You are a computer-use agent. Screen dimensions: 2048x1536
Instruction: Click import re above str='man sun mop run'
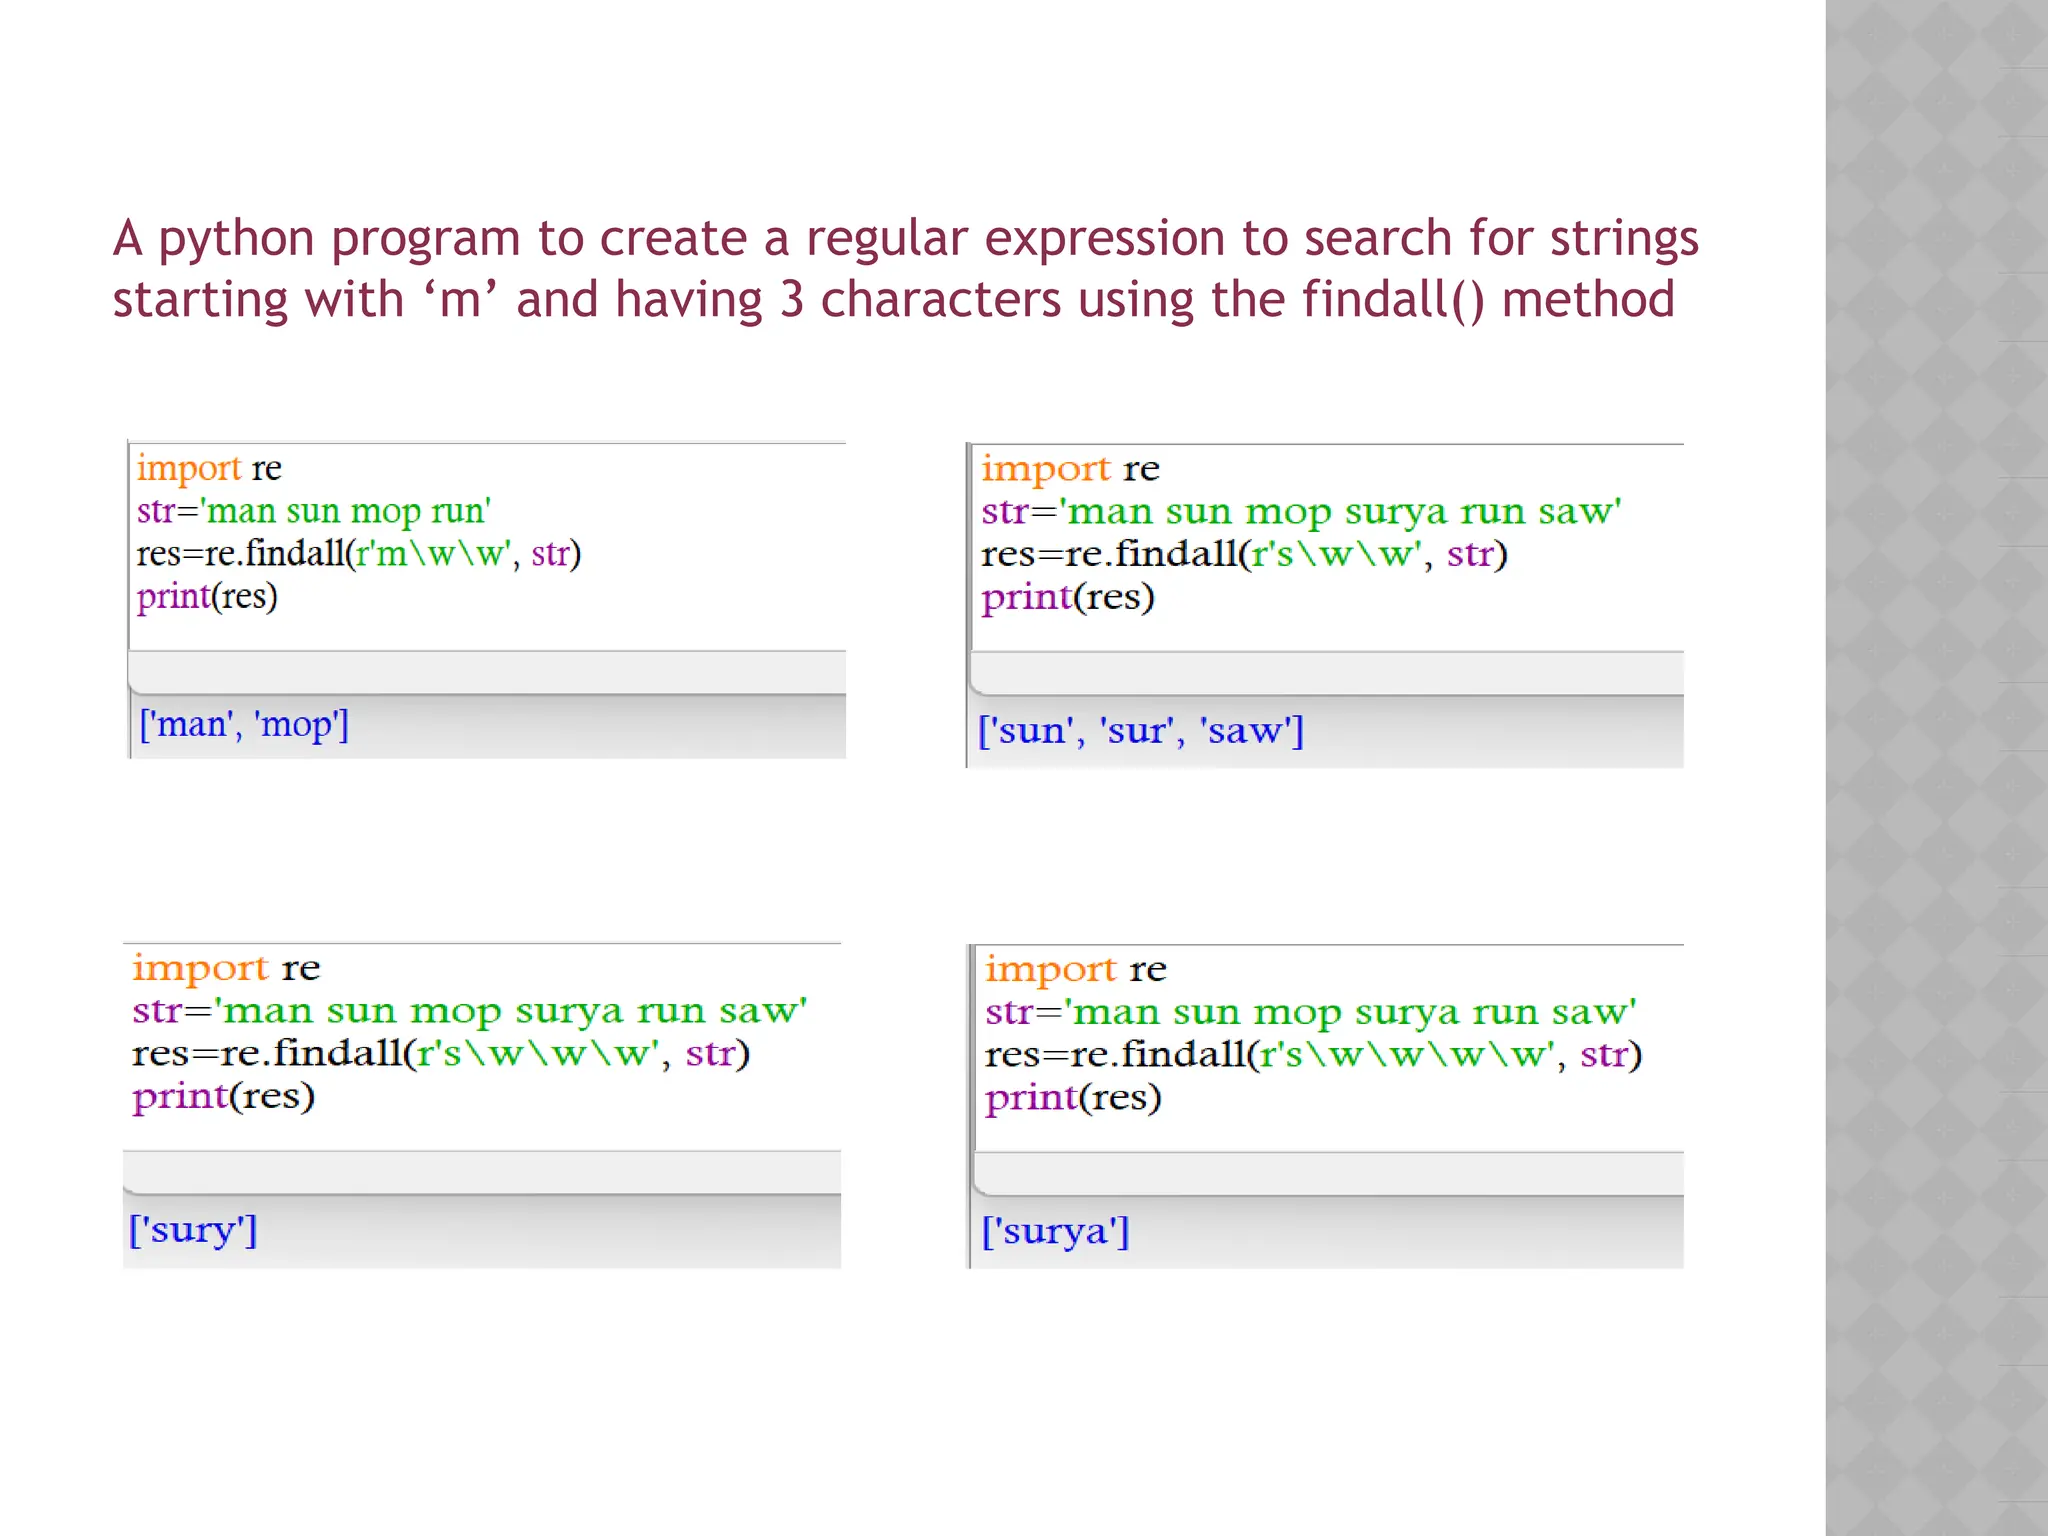point(209,468)
